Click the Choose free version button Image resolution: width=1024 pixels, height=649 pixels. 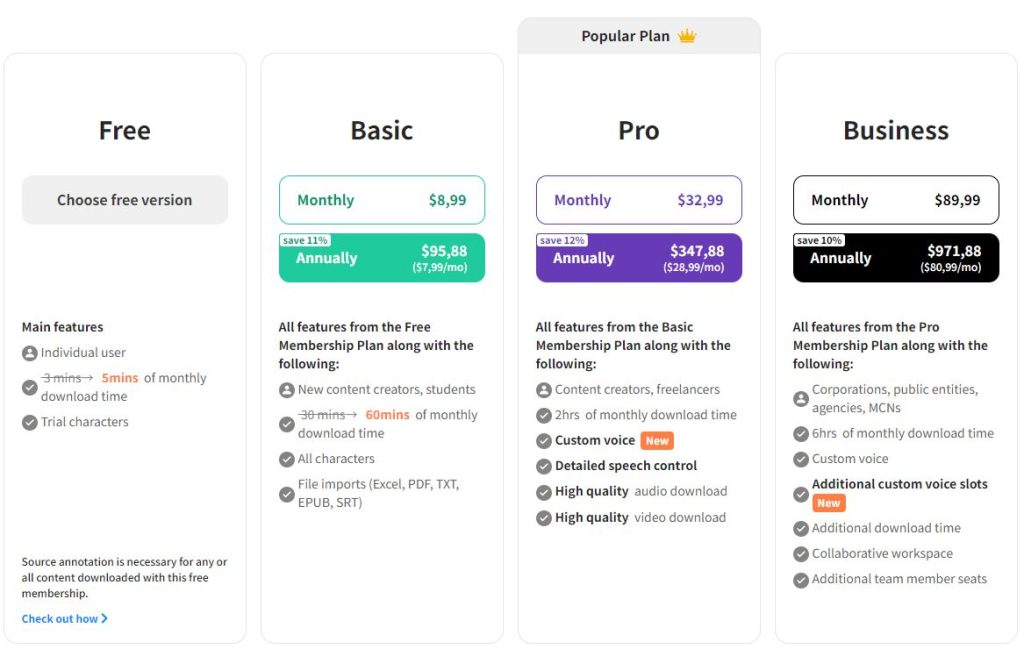[x=124, y=199]
